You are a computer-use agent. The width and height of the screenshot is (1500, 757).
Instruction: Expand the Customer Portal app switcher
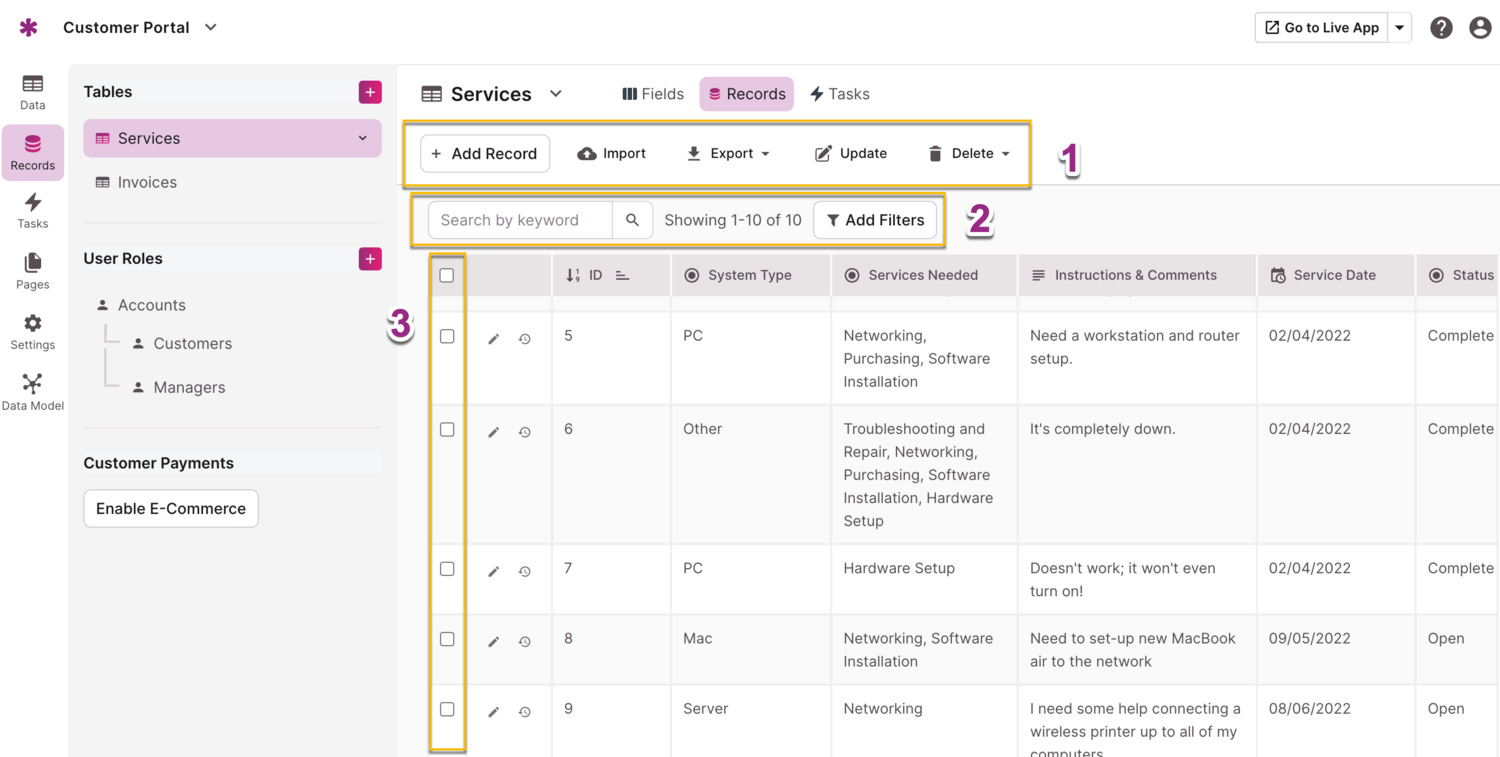(211, 28)
